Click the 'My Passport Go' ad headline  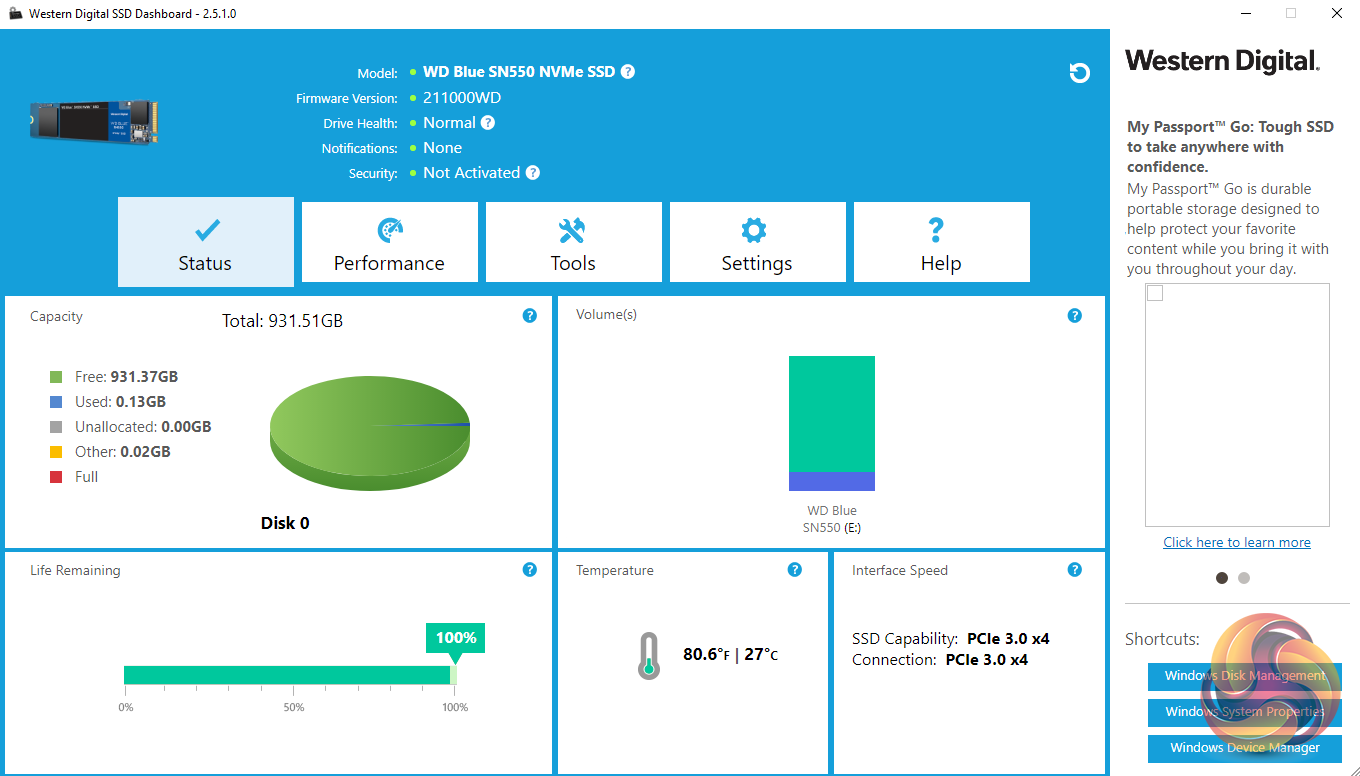pyautogui.click(x=1231, y=147)
